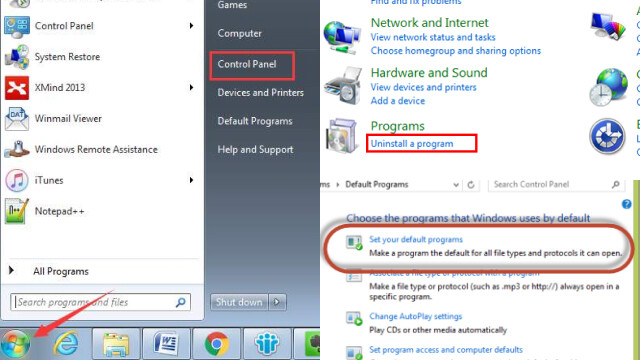Click View network status and tasks

(433, 37)
